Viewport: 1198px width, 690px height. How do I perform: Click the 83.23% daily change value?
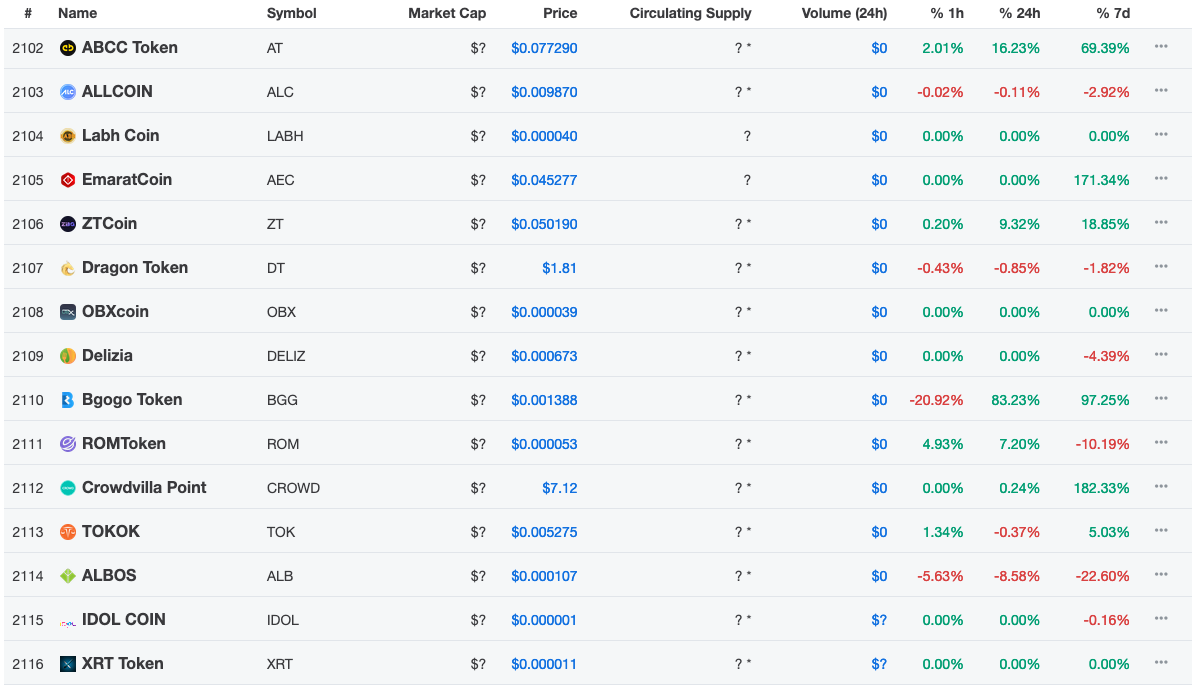[x=1015, y=400]
